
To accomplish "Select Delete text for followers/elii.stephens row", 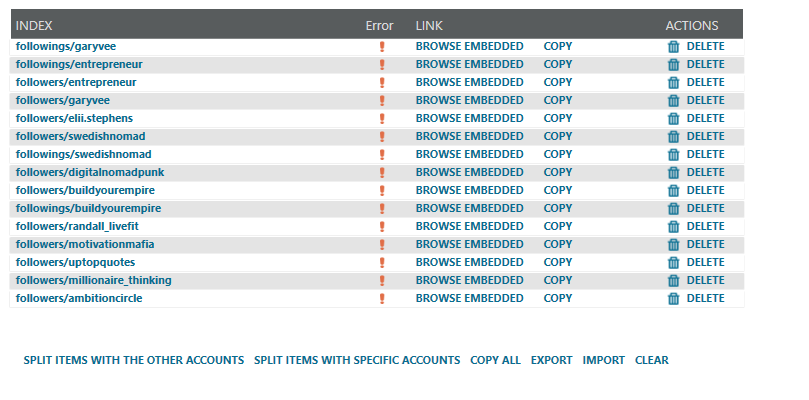I will tap(705, 118).
